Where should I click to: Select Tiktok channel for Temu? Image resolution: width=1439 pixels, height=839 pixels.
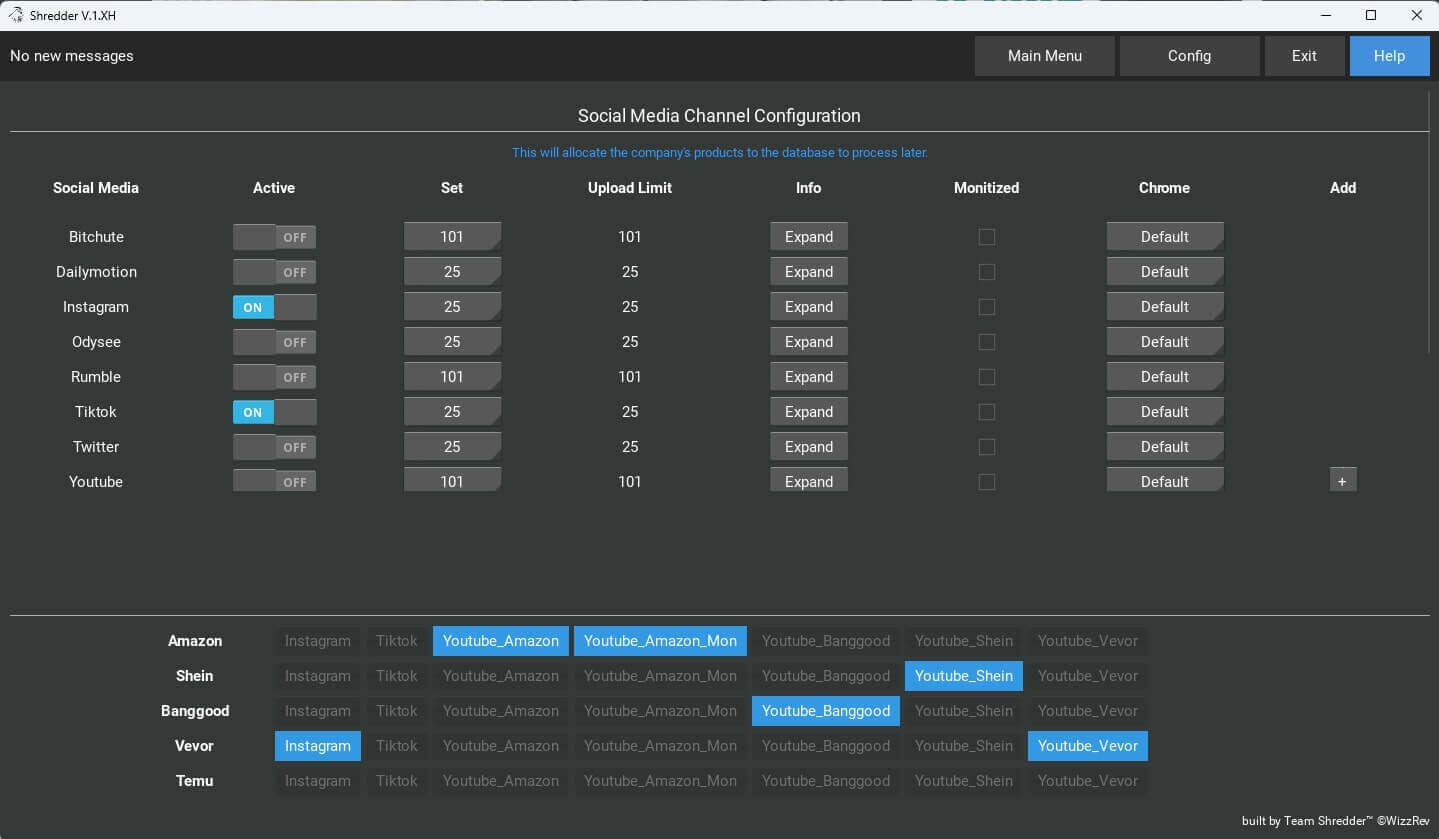(x=396, y=781)
